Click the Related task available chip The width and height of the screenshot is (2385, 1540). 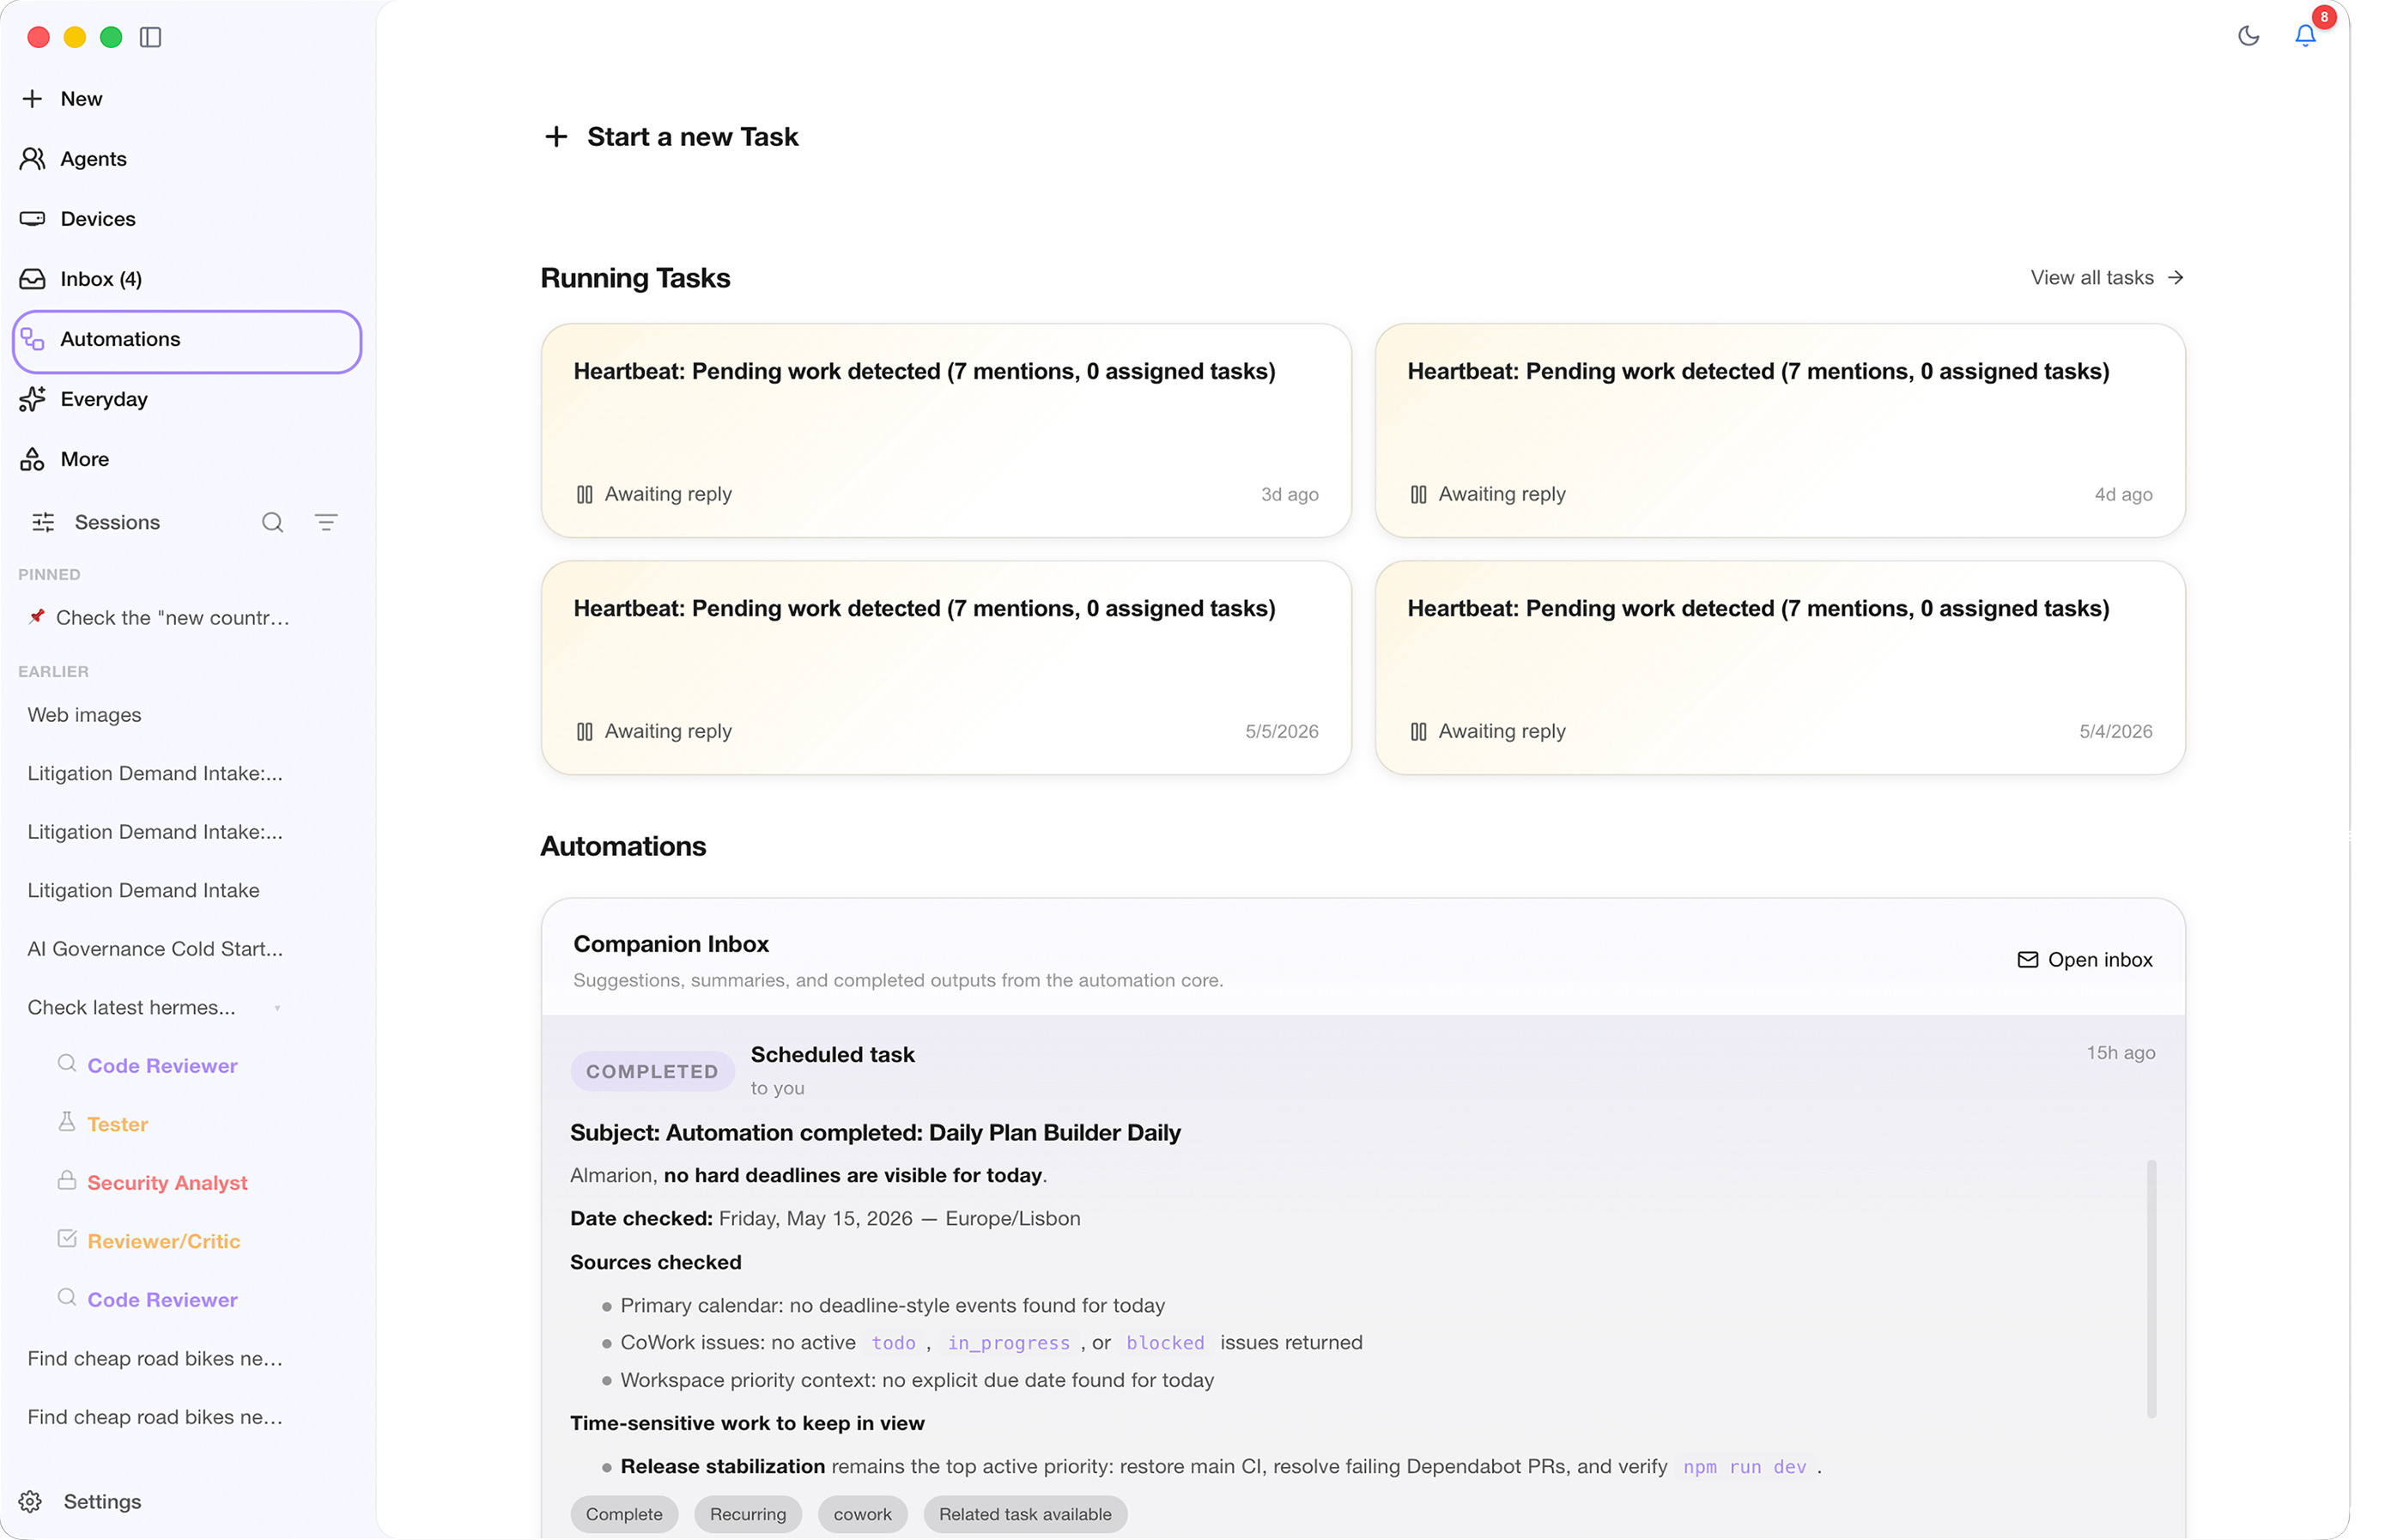tap(1024, 1513)
